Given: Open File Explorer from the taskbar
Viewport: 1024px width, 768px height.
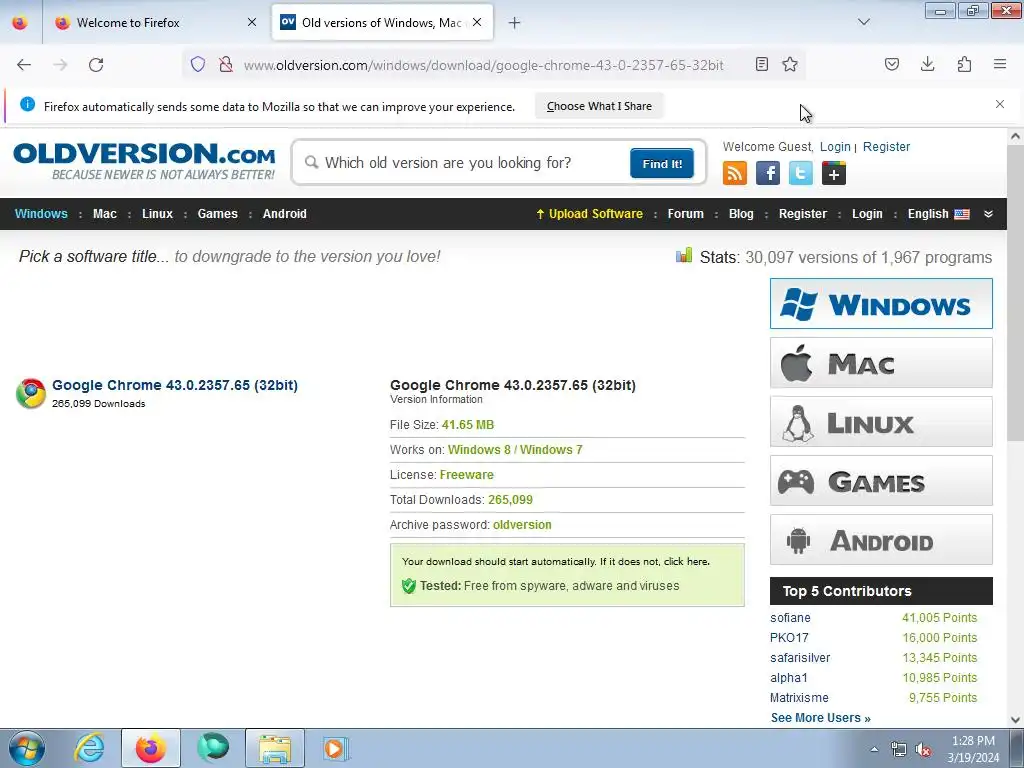Looking at the screenshot, I should pyautogui.click(x=275, y=748).
